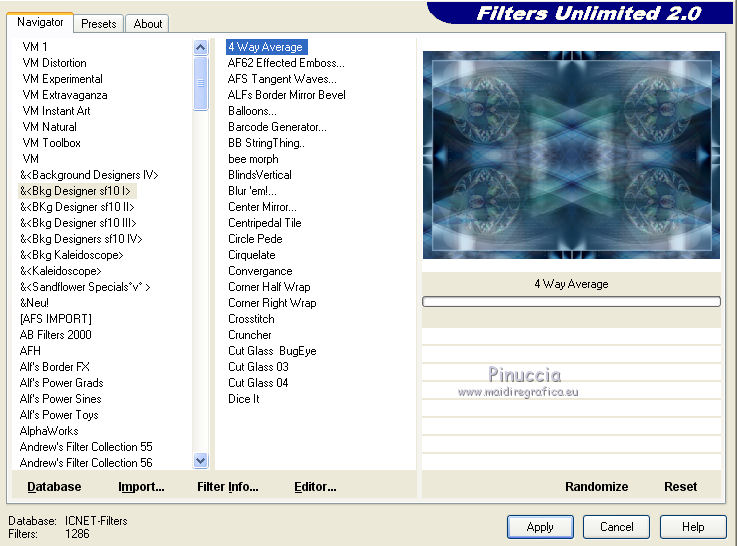Image resolution: width=737 pixels, height=546 pixels.
Task: Click the Reset button
Action: click(680, 487)
